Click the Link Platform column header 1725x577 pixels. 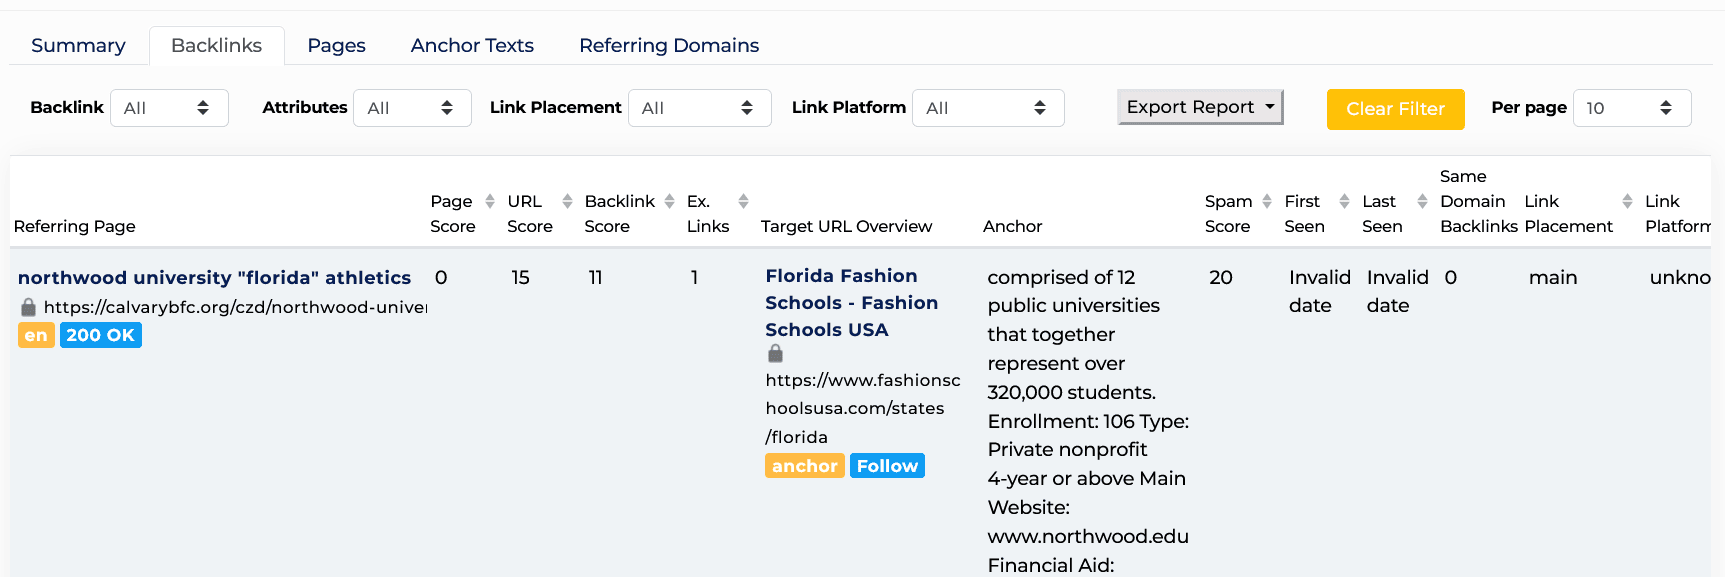1677,214
